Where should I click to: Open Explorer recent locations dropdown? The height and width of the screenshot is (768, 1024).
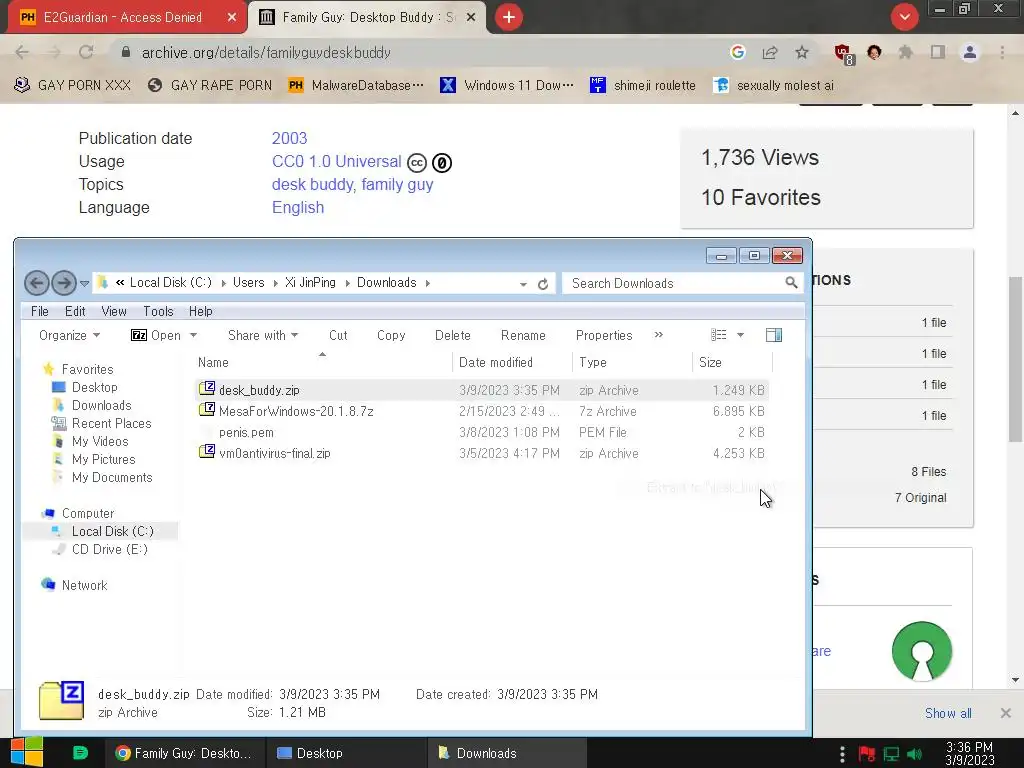[x=84, y=283]
